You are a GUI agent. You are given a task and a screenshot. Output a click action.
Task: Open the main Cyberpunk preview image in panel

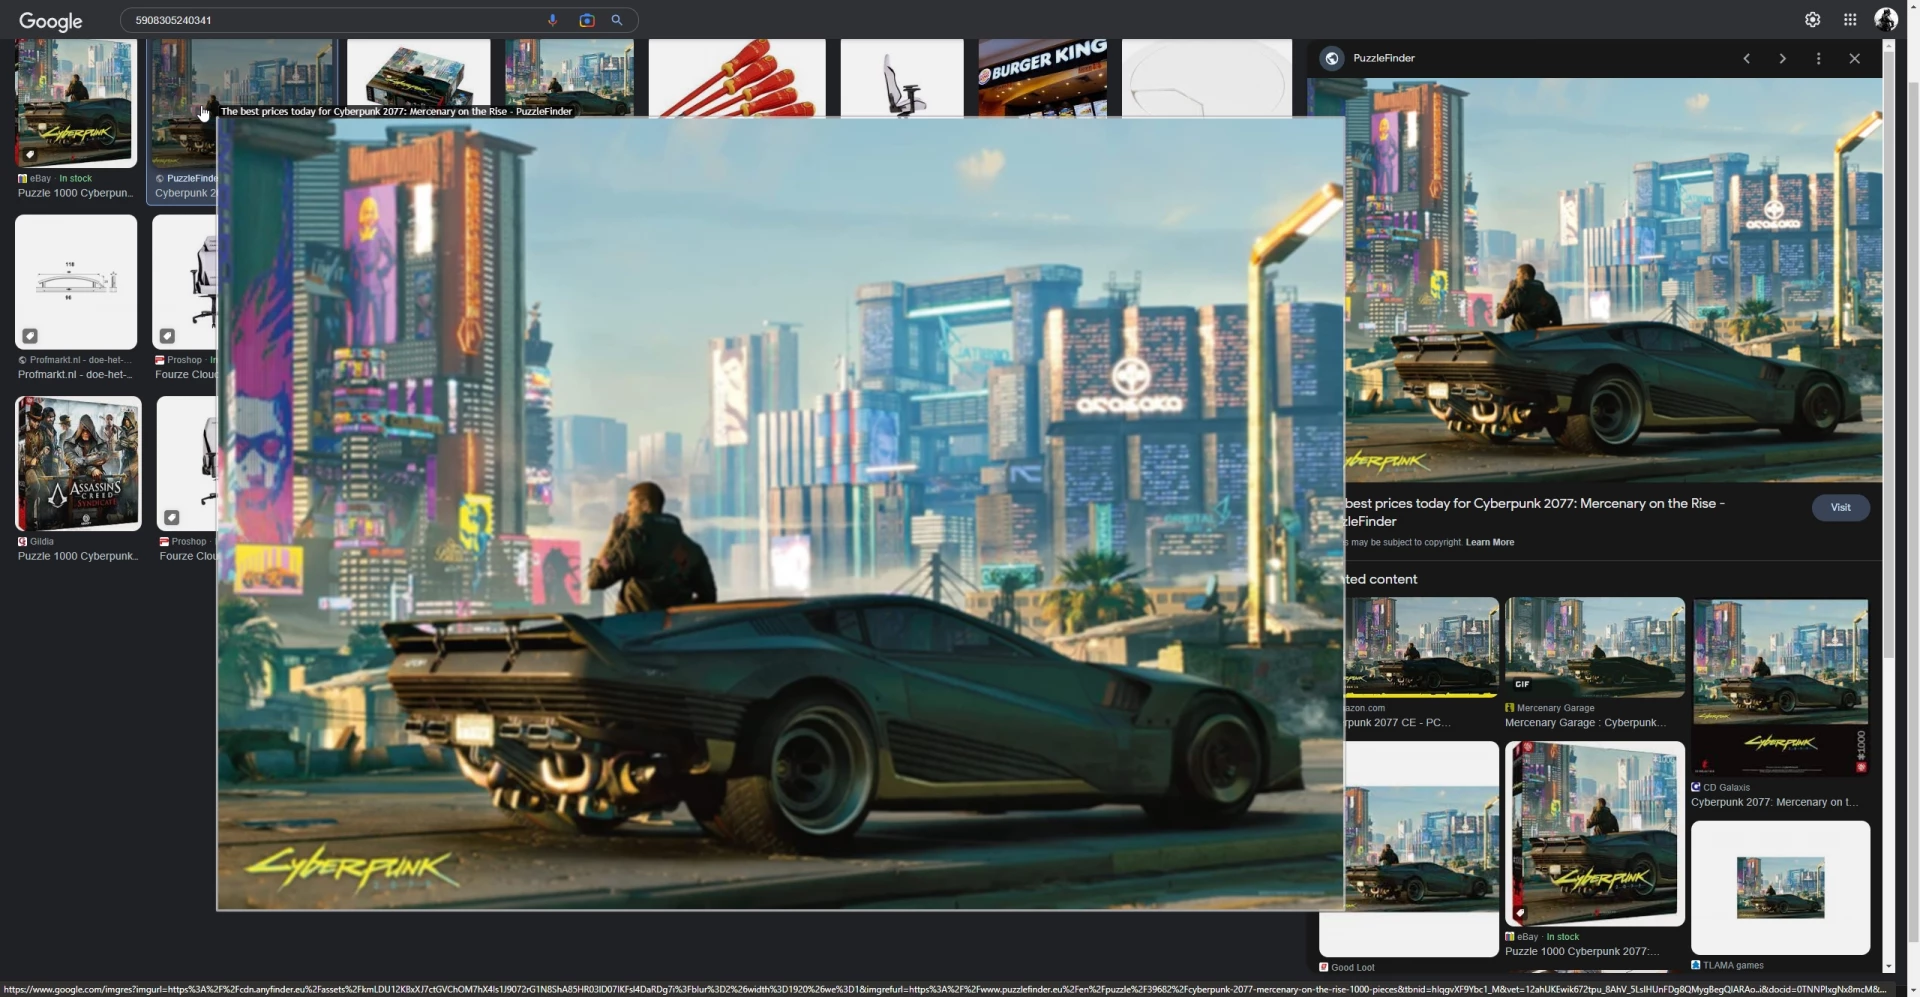(x=1613, y=280)
